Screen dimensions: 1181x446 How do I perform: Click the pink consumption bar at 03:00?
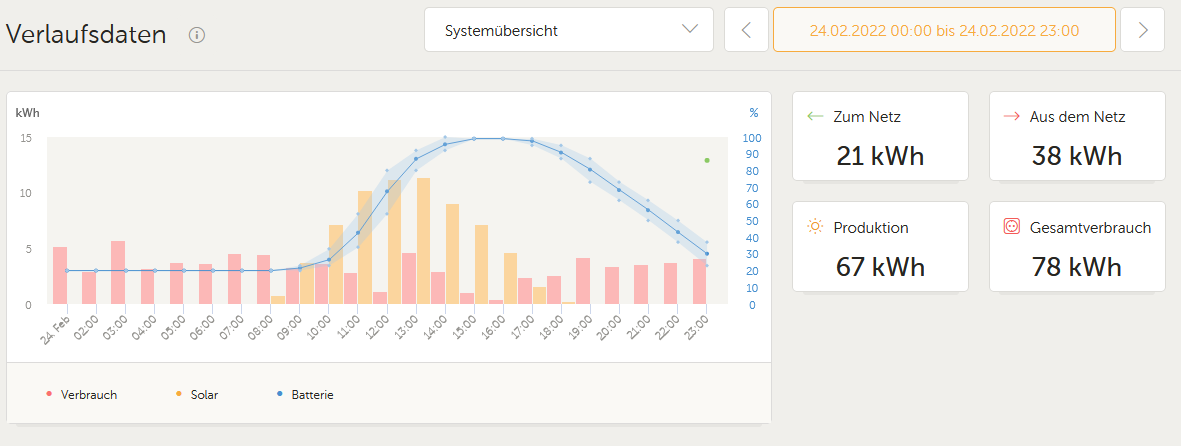click(x=118, y=272)
